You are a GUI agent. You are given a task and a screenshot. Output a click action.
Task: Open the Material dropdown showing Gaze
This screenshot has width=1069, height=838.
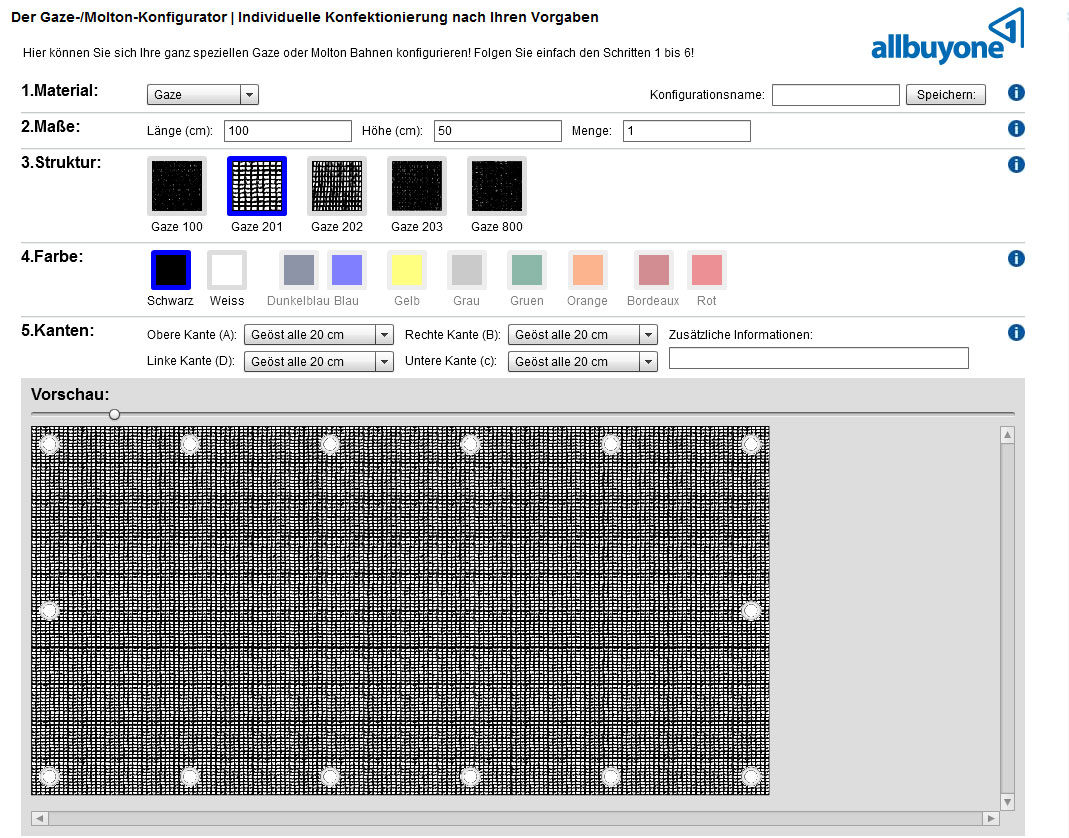coord(202,95)
